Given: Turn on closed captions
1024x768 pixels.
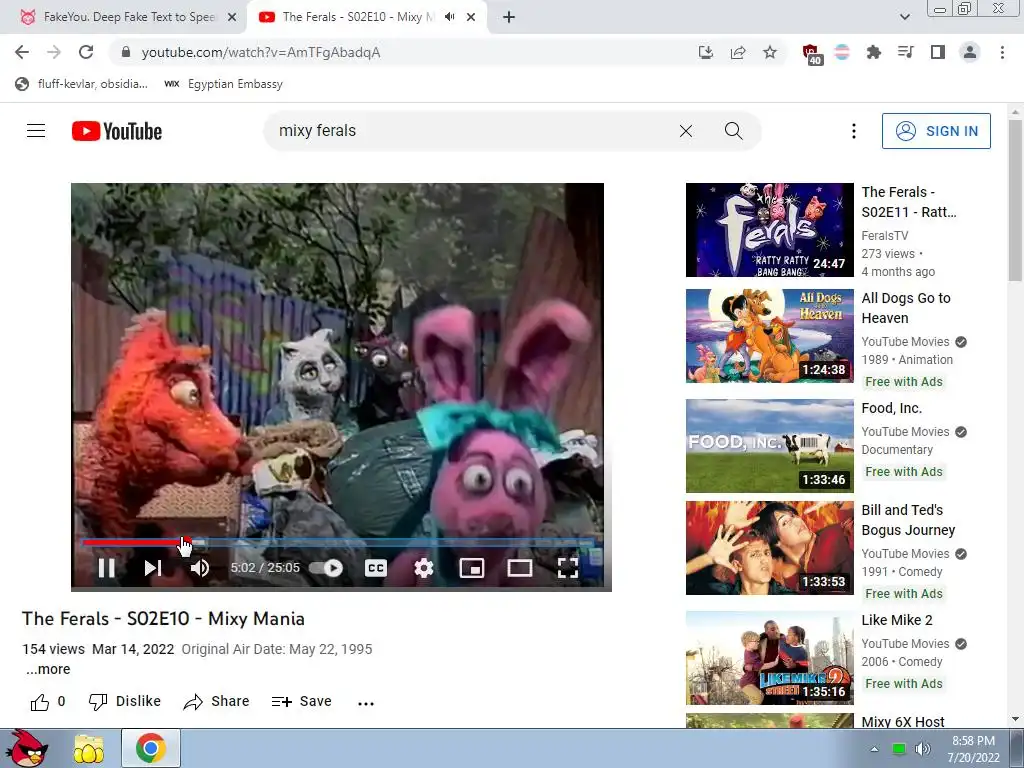Looking at the screenshot, I should [376, 568].
